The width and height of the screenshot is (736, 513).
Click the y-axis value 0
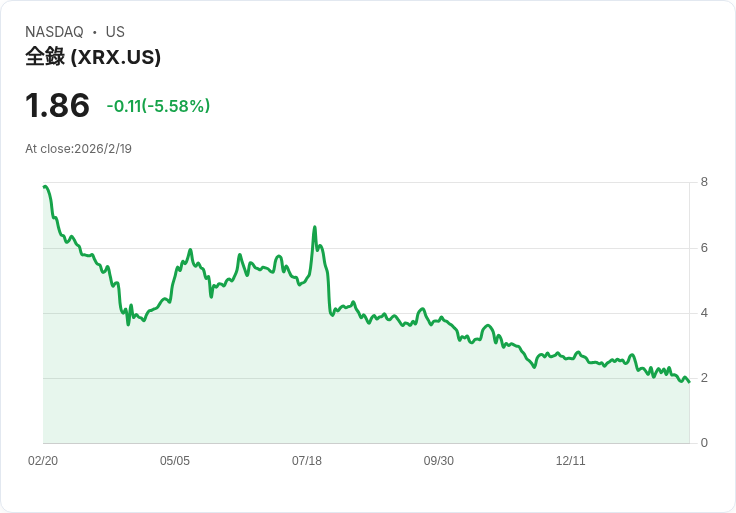(705, 443)
